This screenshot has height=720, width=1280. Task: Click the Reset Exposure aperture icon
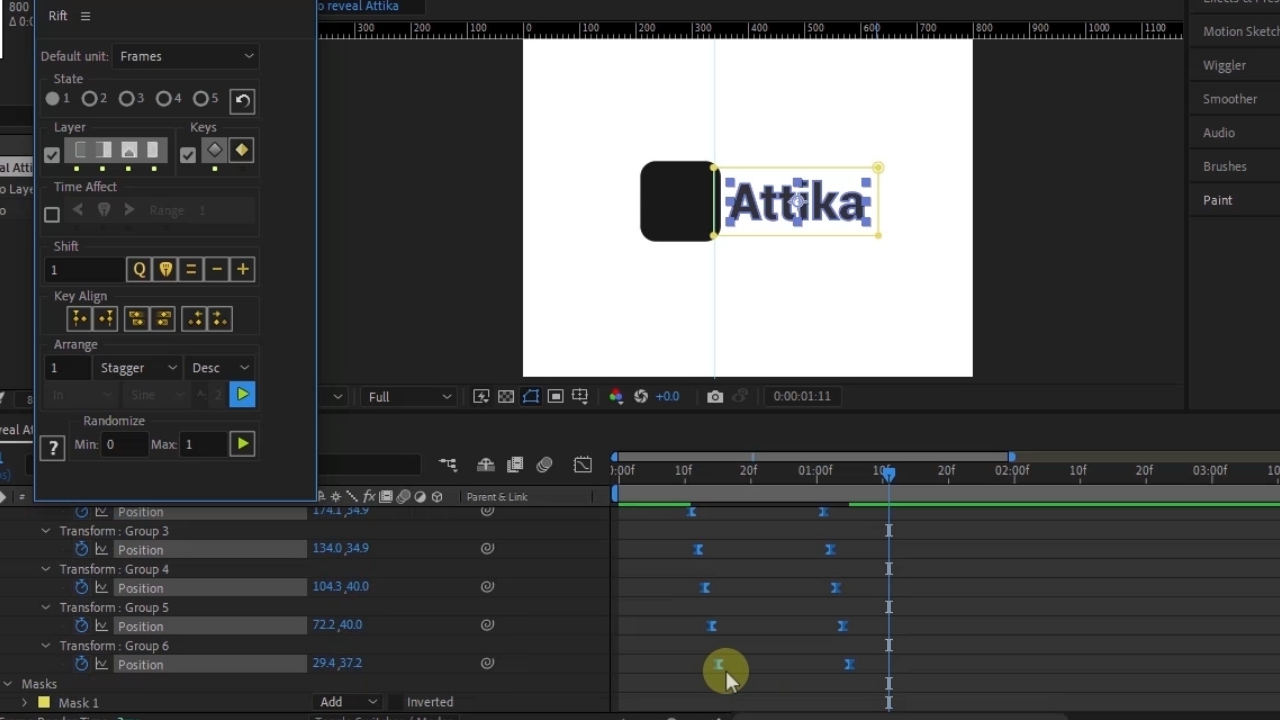(641, 396)
